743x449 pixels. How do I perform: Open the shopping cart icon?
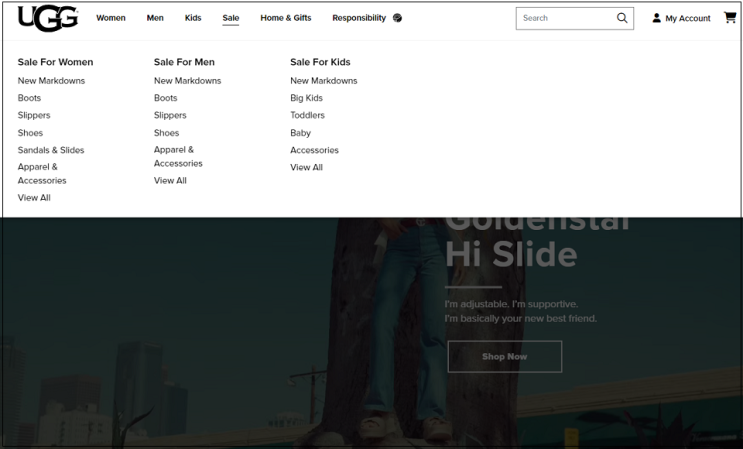(730, 18)
